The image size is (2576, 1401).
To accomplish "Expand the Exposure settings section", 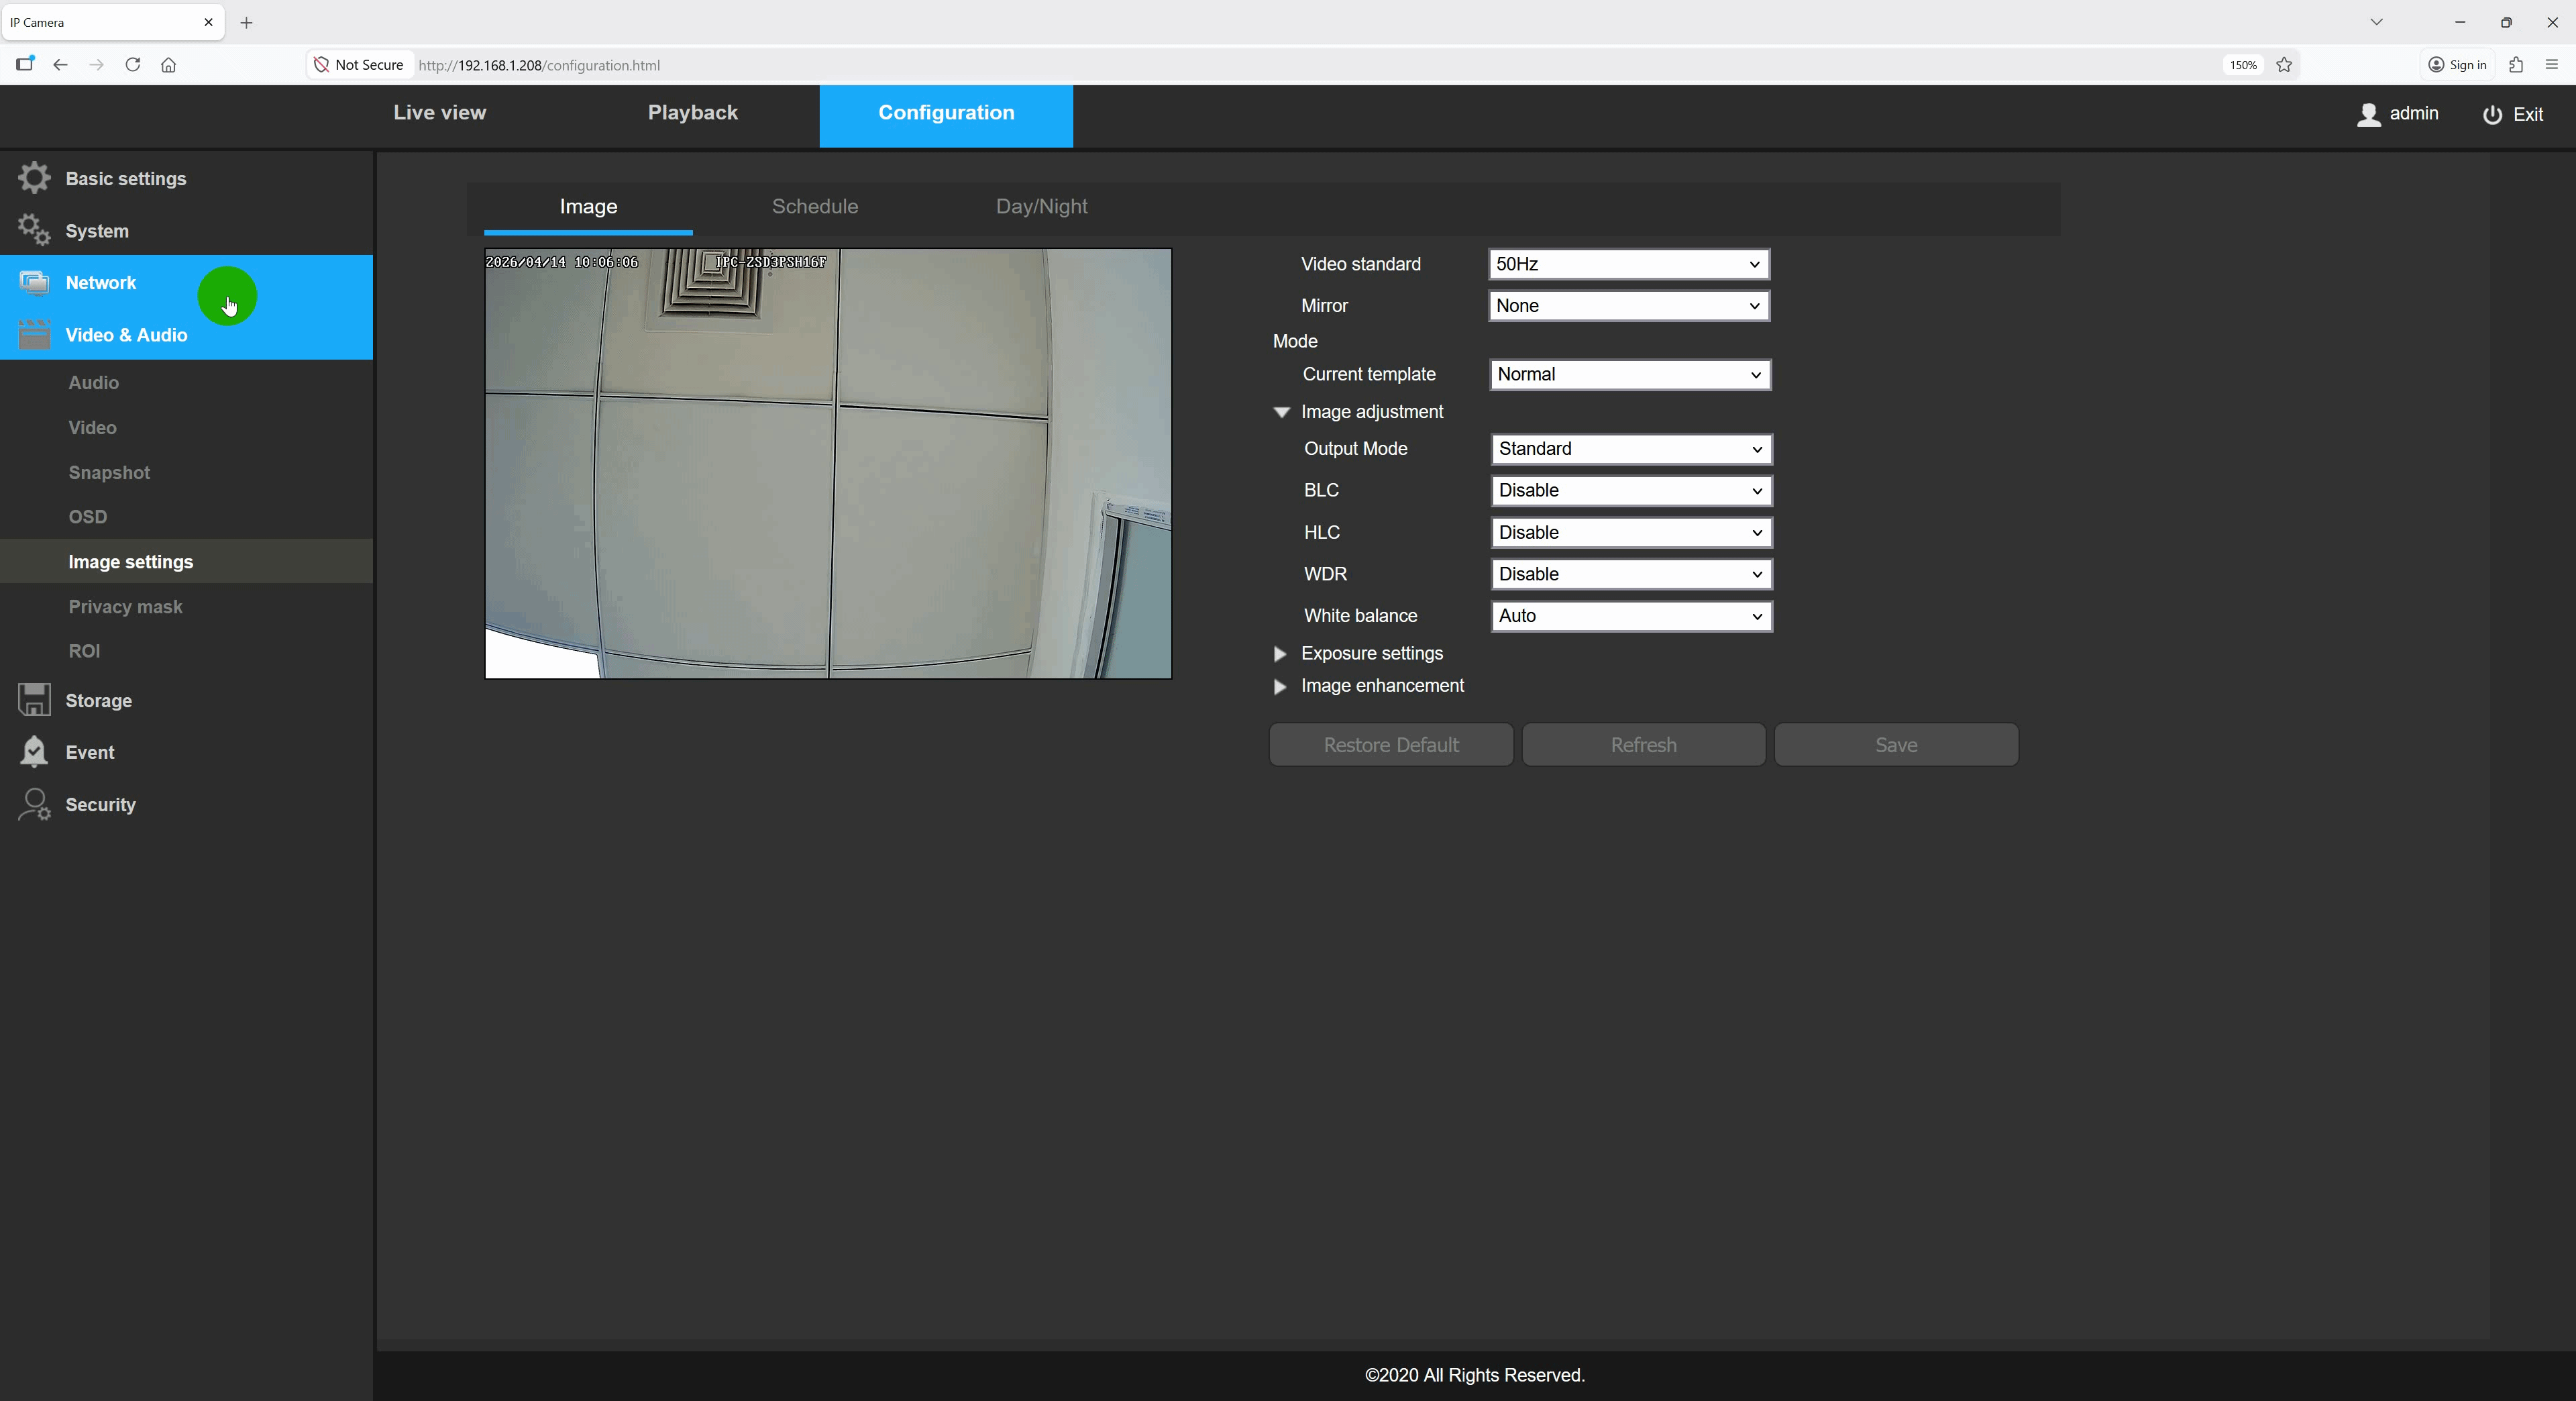I will (x=1280, y=654).
